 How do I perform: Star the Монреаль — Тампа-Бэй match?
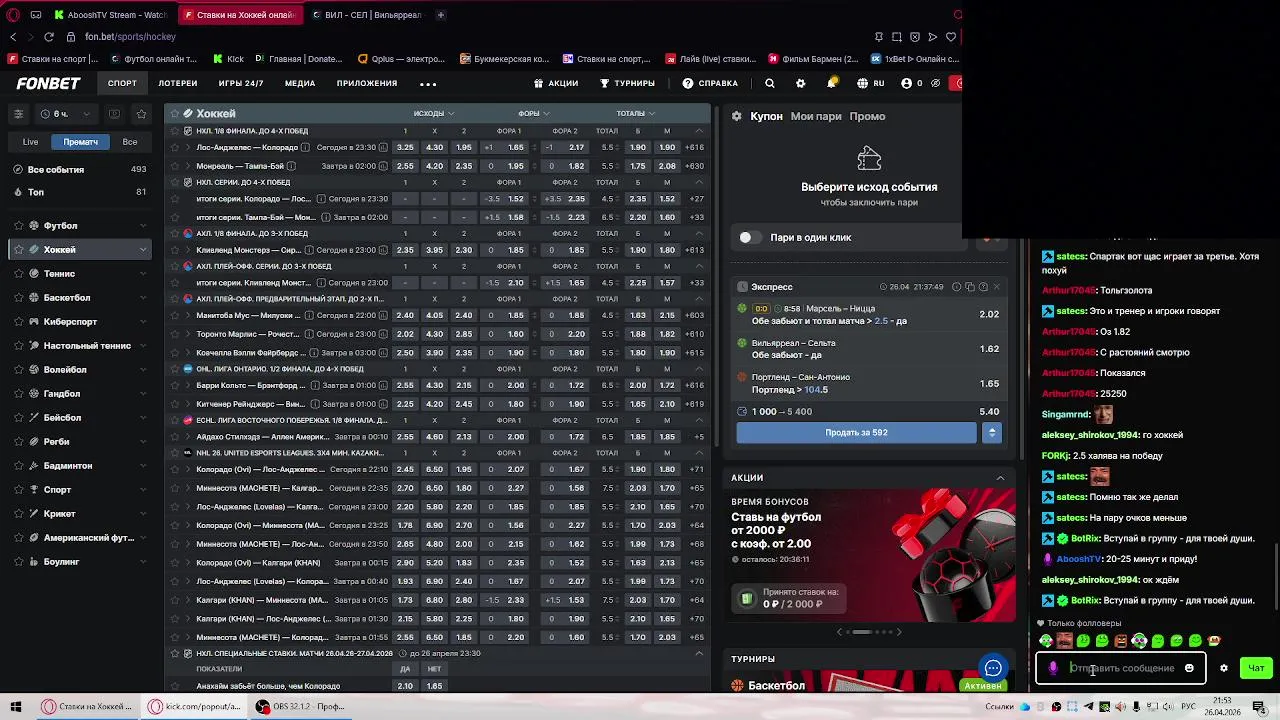(174, 166)
